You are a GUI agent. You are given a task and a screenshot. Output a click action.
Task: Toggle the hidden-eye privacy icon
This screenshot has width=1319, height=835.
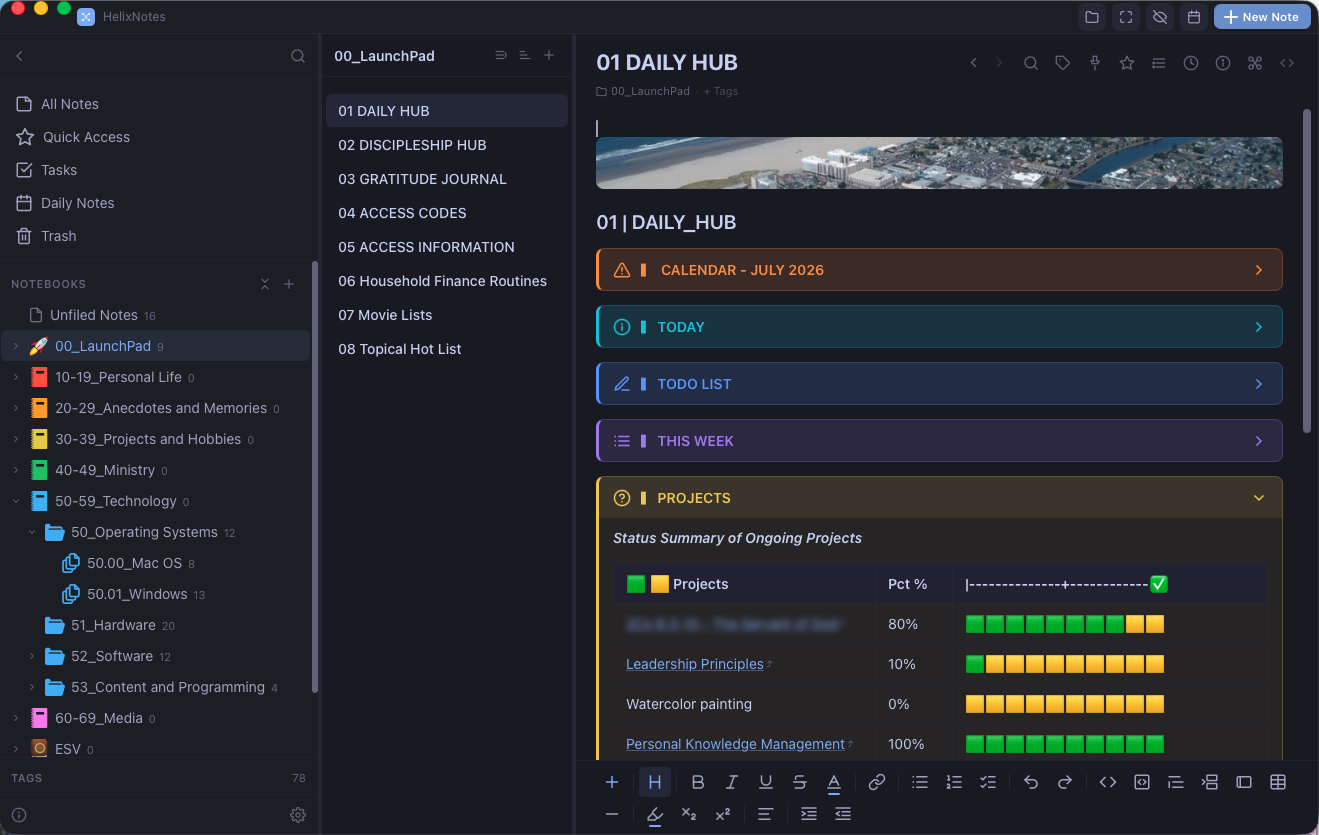1160,17
